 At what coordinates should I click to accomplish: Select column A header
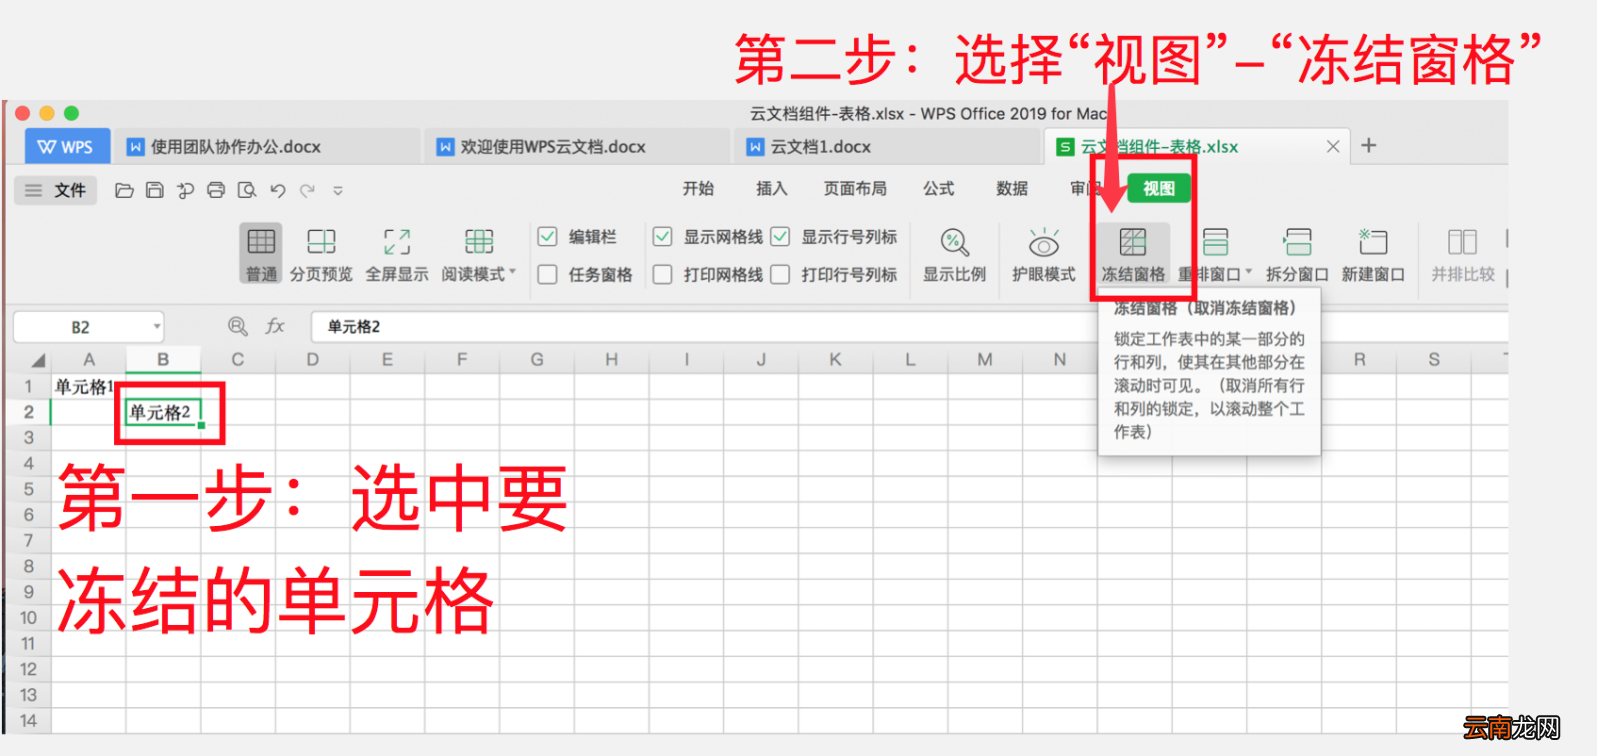tap(89, 360)
